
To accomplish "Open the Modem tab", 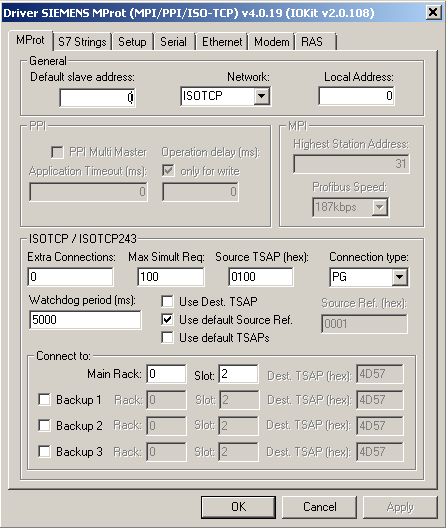I will pos(272,42).
